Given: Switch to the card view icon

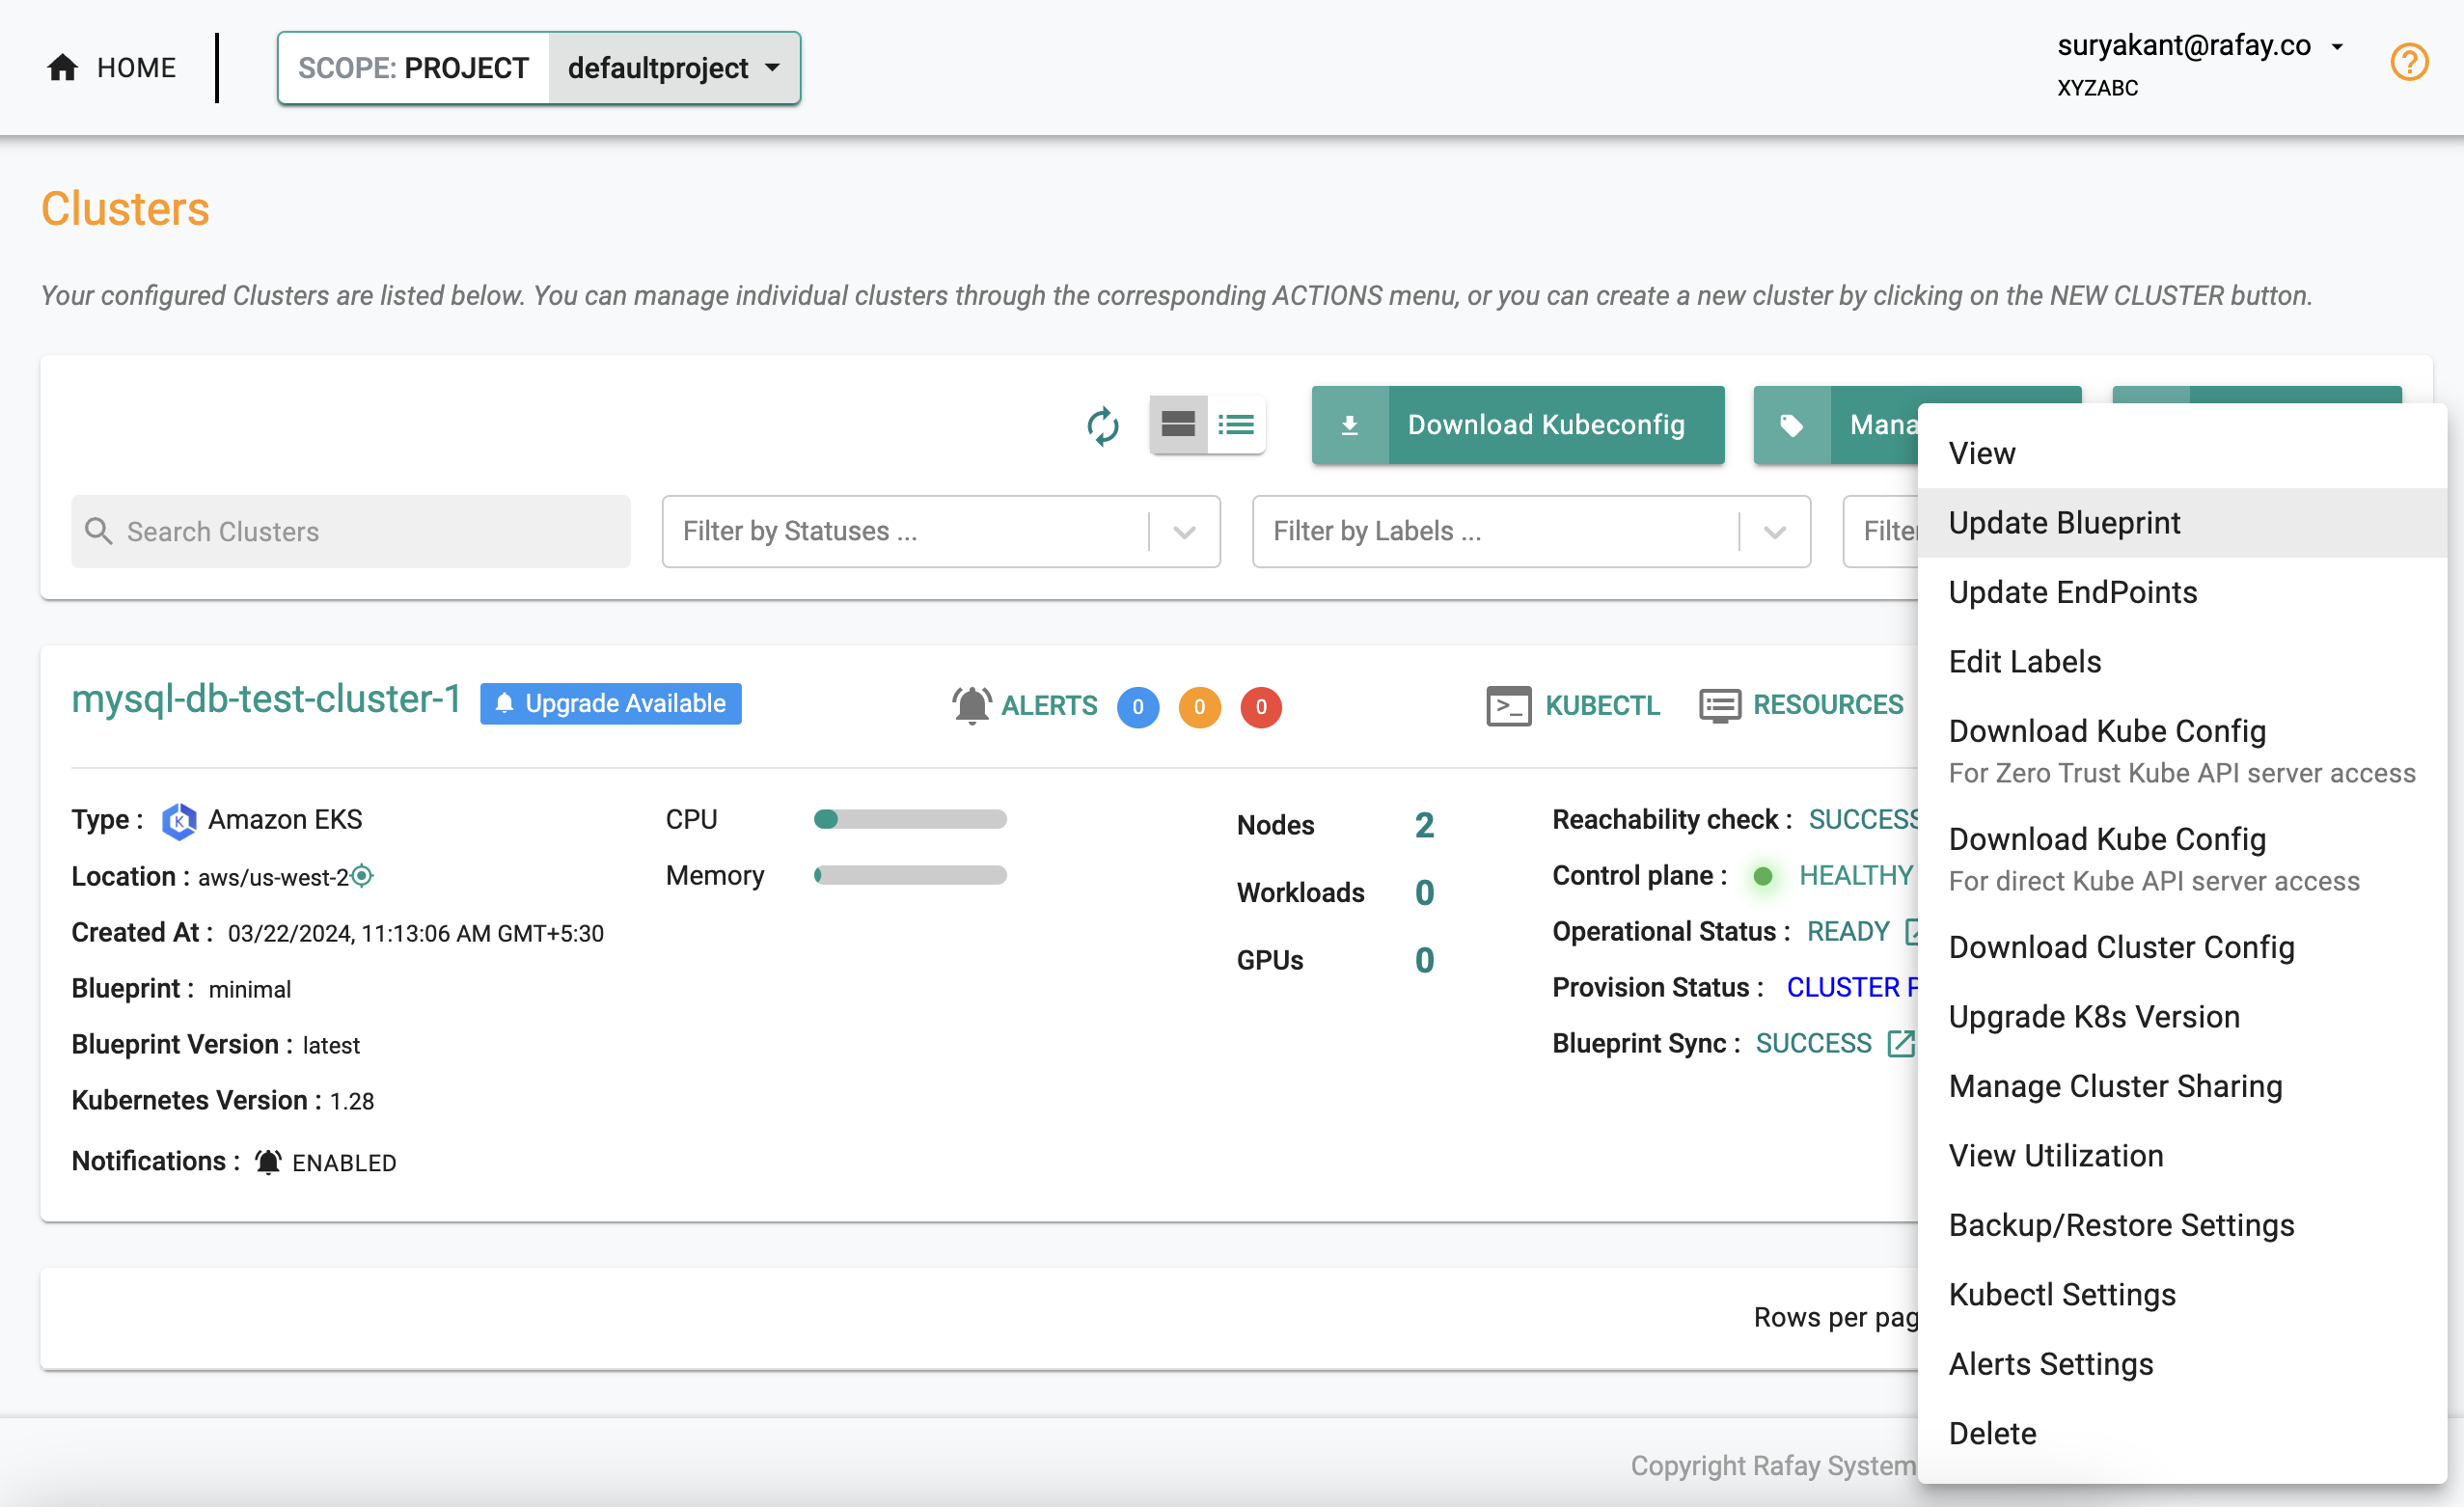Looking at the screenshot, I should (x=1177, y=424).
